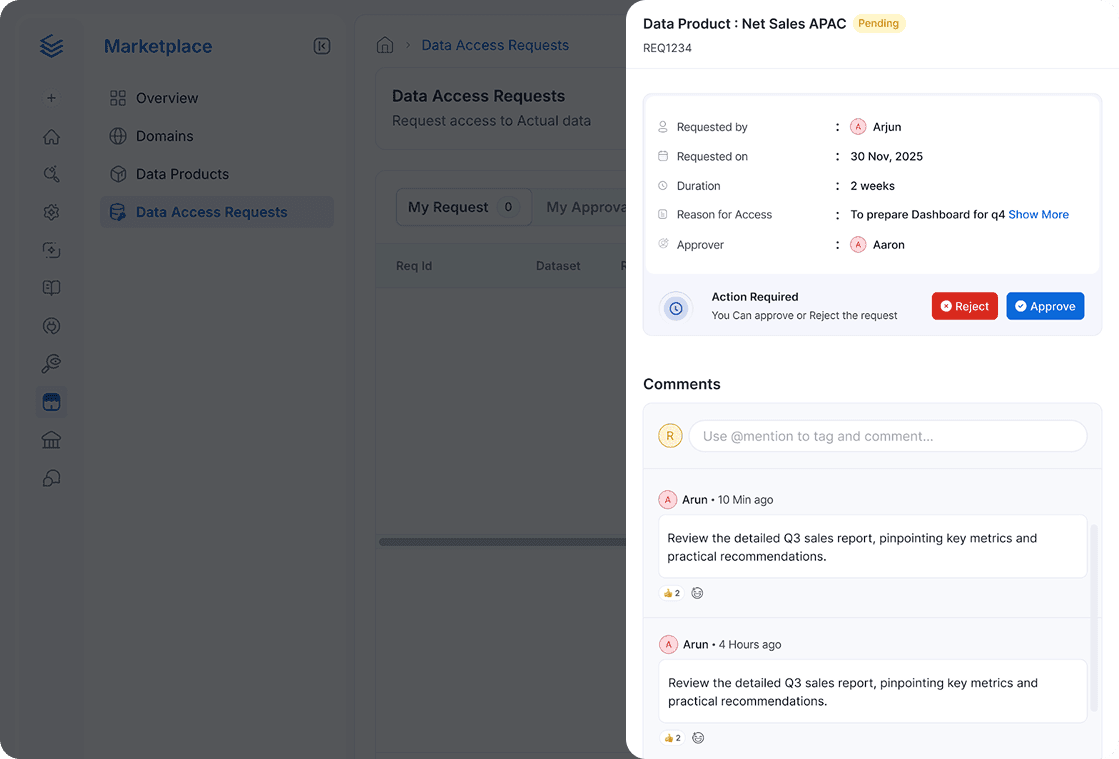The height and width of the screenshot is (759, 1119).
Task: Reject the data access request
Action: tap(965, 306)
